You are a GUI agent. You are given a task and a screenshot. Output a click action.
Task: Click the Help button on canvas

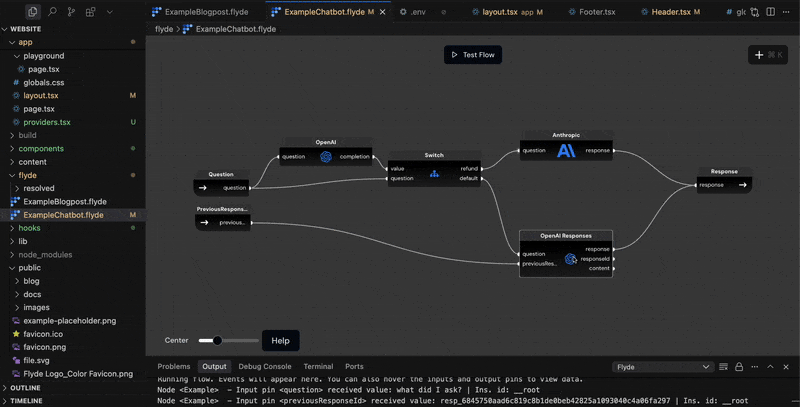tap(280, 340)
